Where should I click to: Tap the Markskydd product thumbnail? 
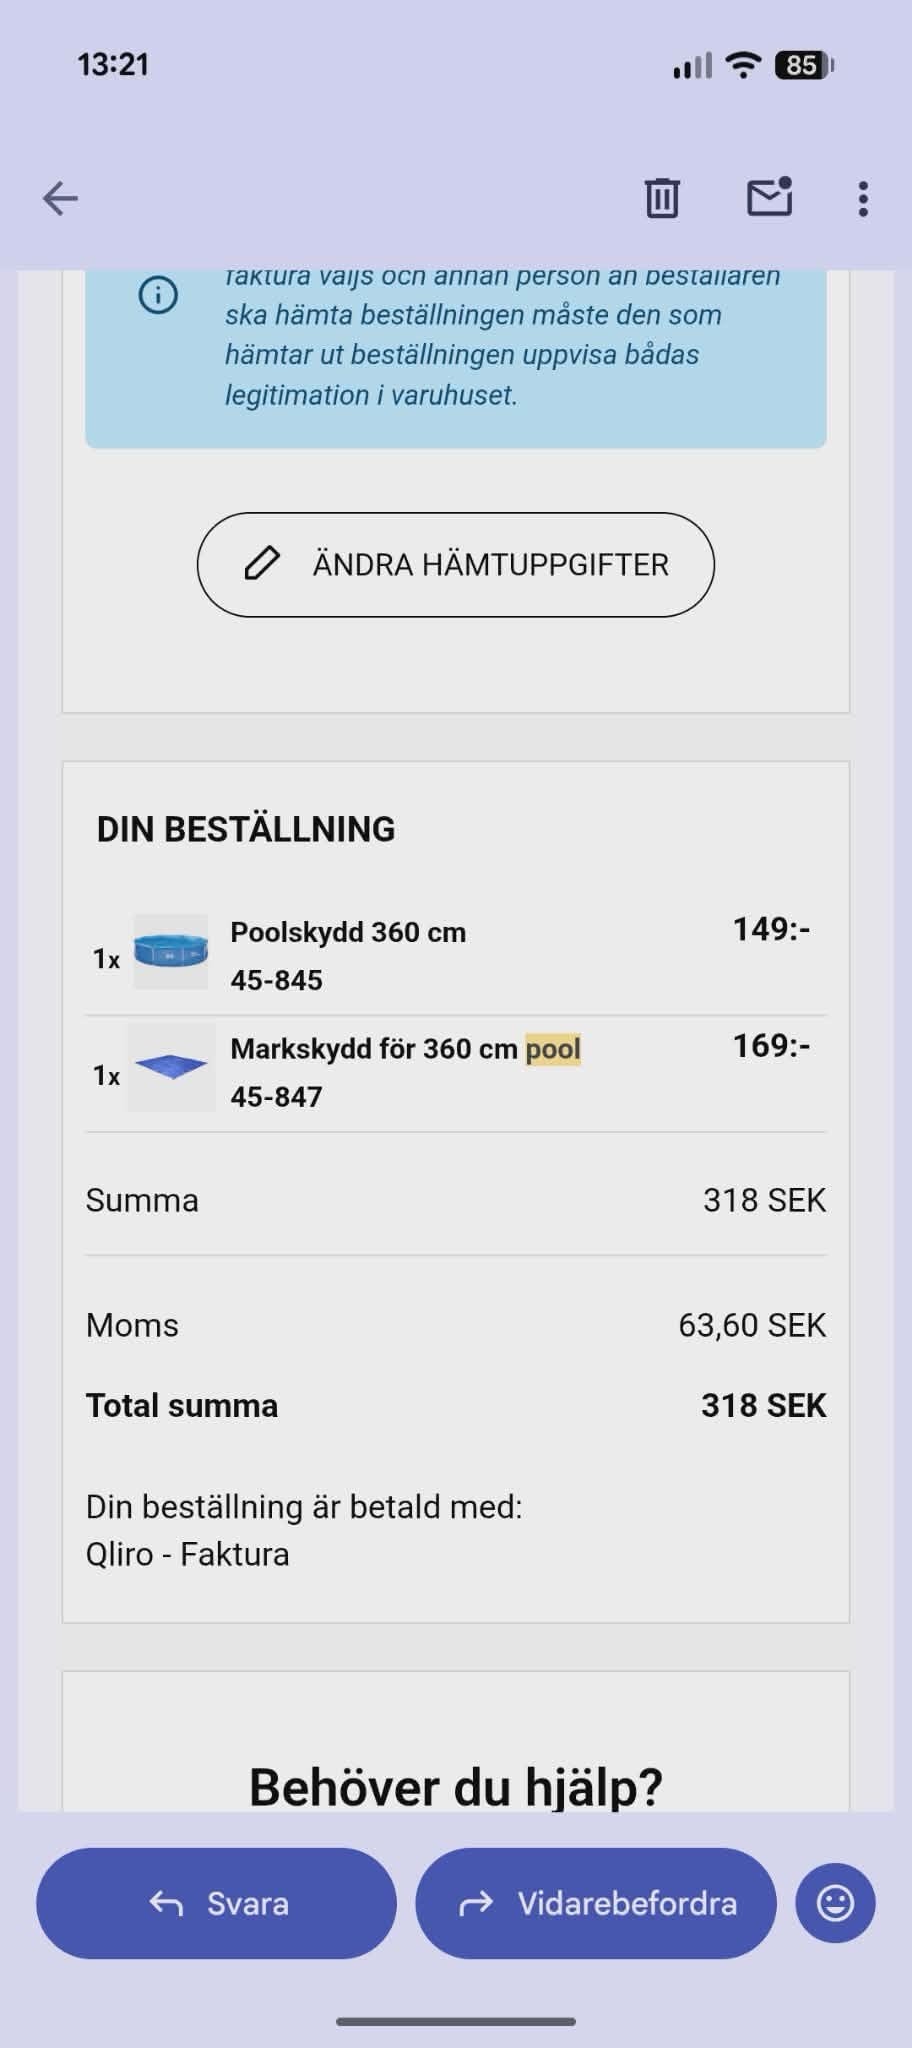(x=171, y=1067)
